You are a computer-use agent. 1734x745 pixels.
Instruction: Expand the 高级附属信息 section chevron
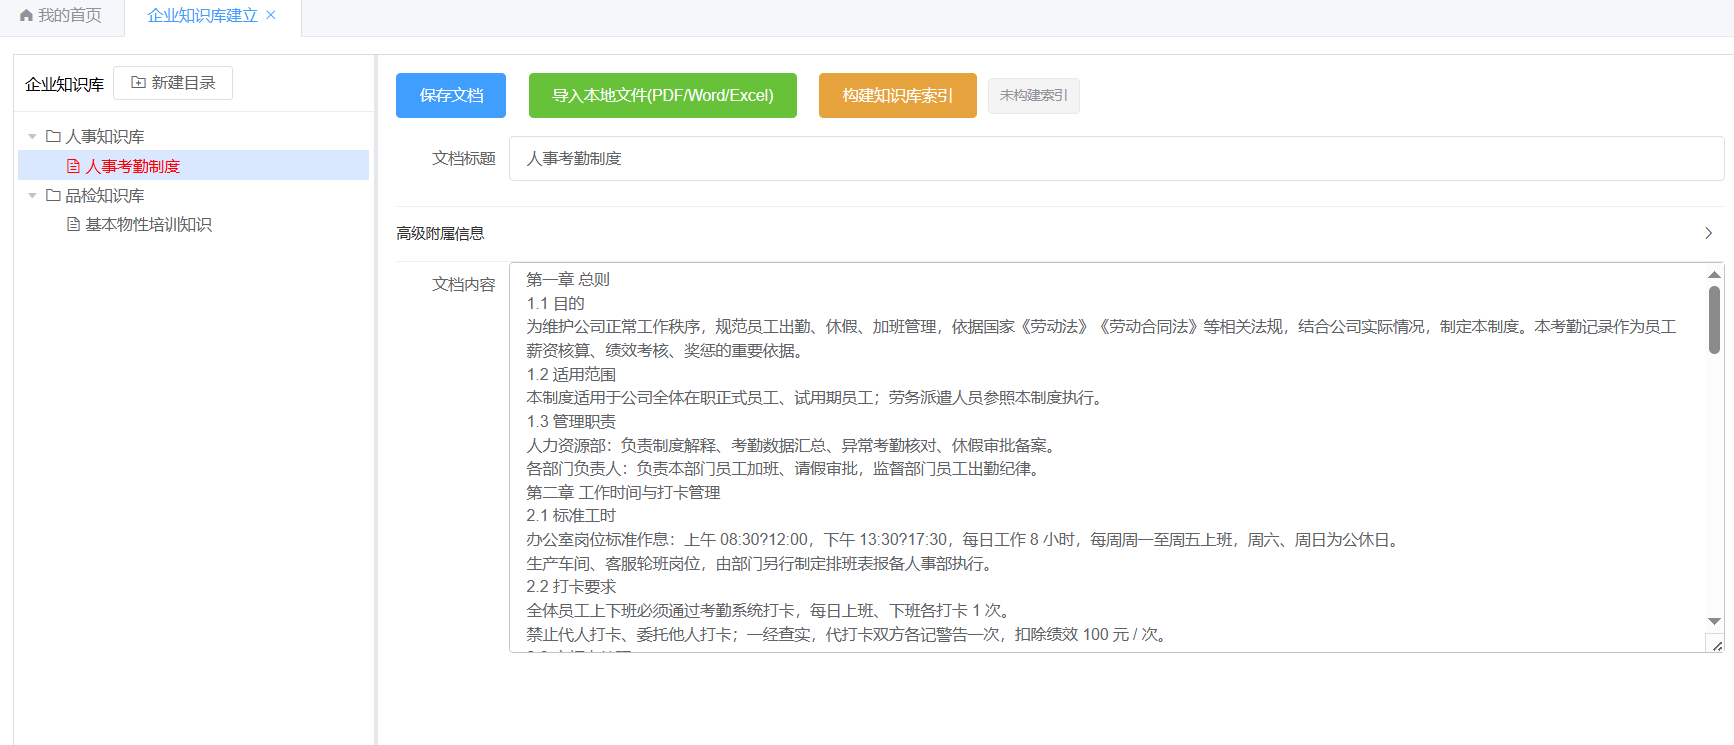tap(1709, 233)
